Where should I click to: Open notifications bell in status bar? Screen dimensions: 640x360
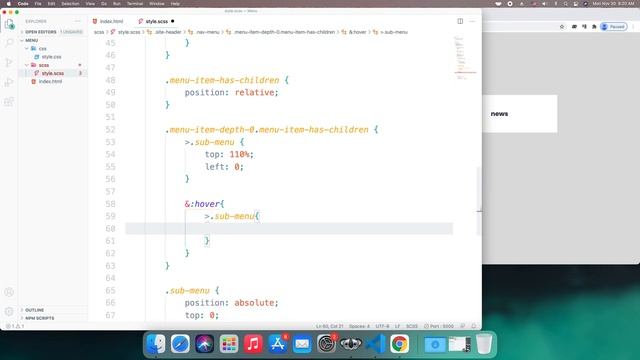point(473,326)
